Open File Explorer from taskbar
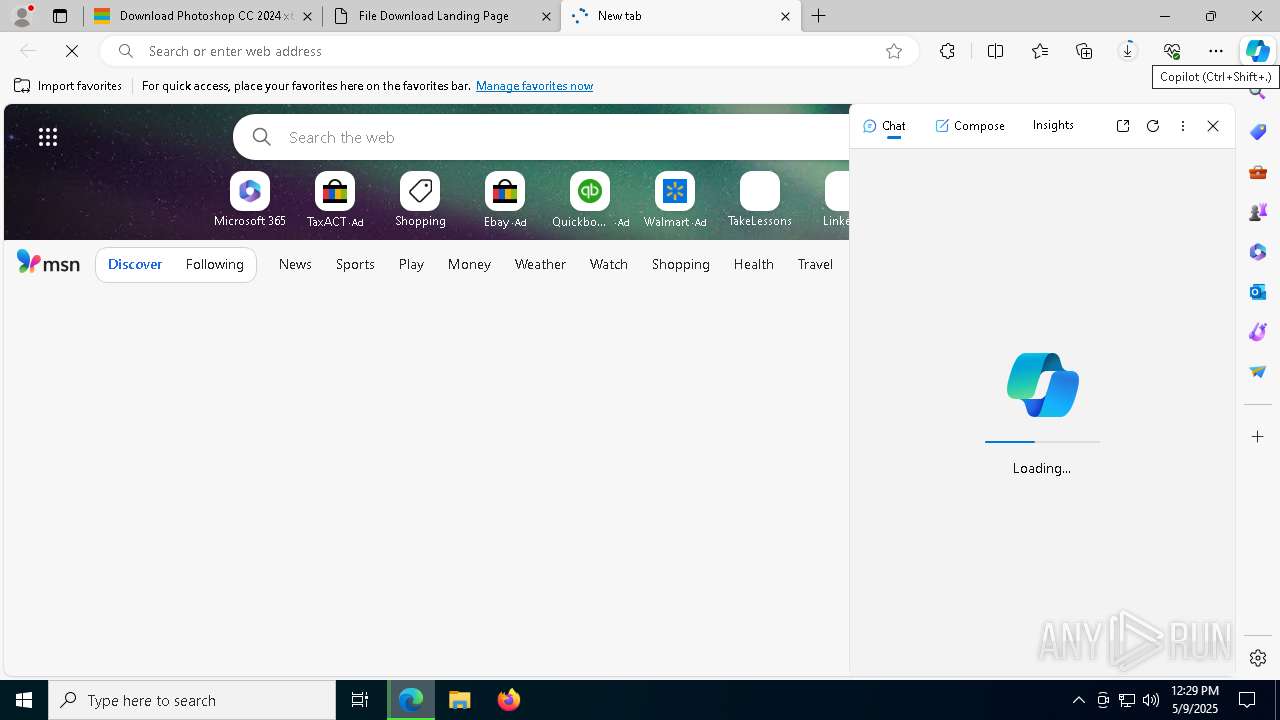 click(460, 700)
